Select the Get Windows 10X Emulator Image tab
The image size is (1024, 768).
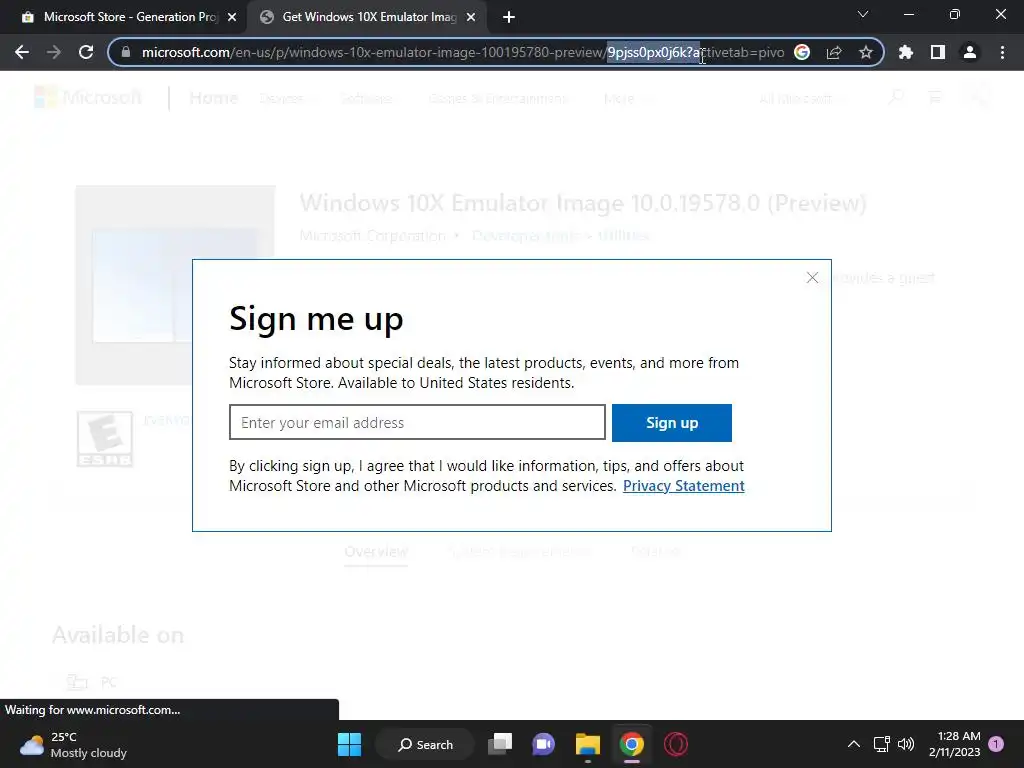pyautogui.click(x=369, y=17)
